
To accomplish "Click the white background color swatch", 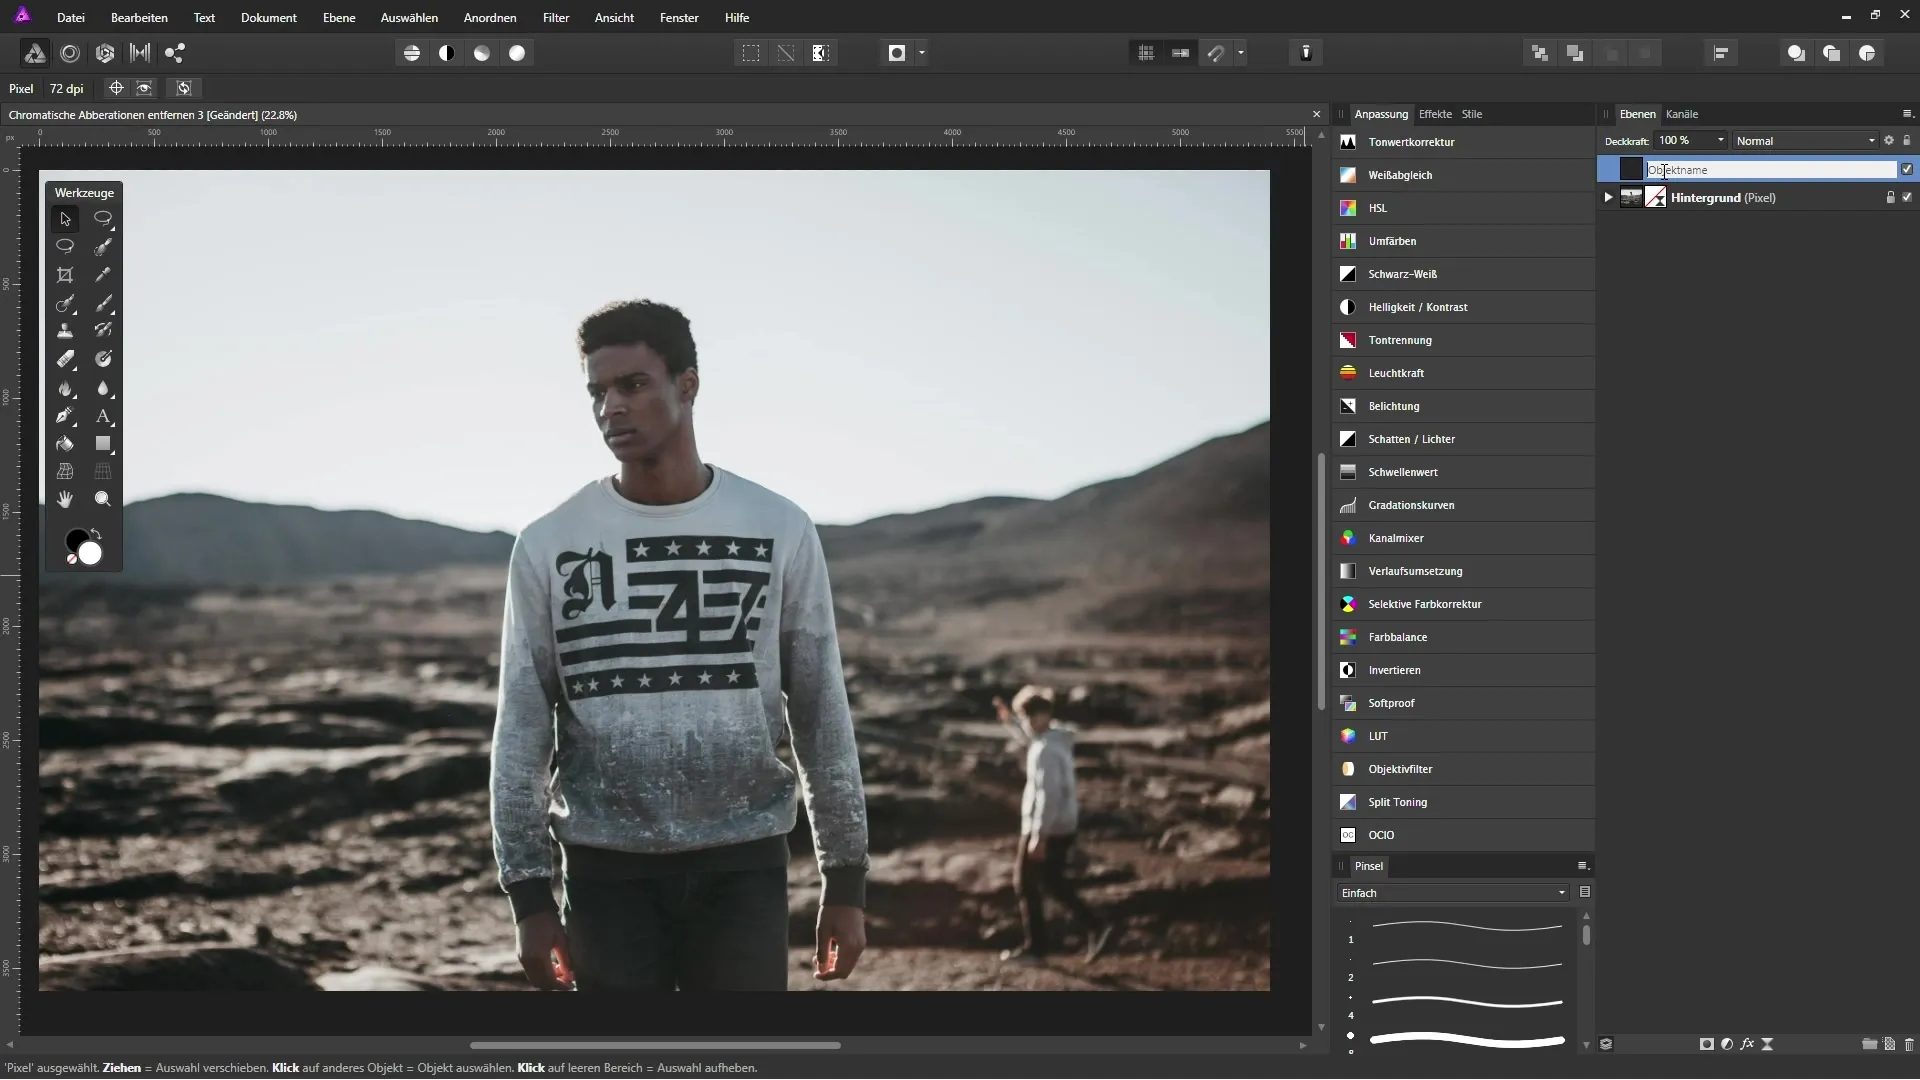I will pos(91,554).
